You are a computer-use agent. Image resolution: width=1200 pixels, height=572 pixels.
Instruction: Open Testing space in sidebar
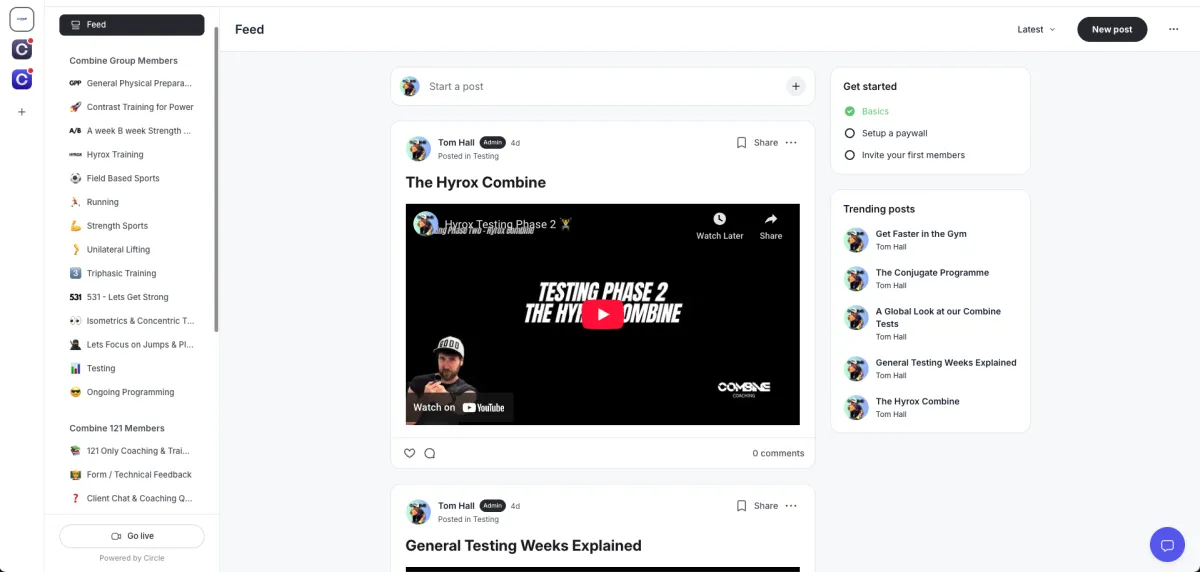coord(132,369)
